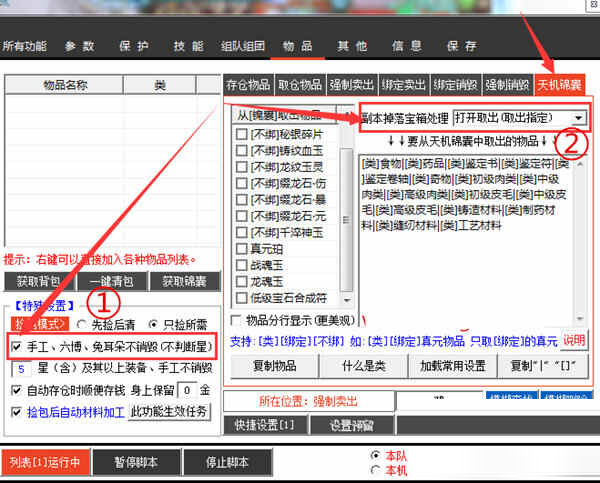Click the item list scrollbar thumb
The width and height of the screenshot is (600, 483).
point(346,220)
